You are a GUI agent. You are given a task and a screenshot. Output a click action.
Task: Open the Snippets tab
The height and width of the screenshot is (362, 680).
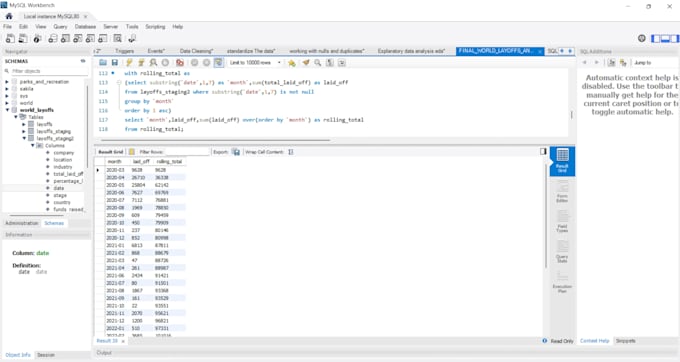coord(625,341)
